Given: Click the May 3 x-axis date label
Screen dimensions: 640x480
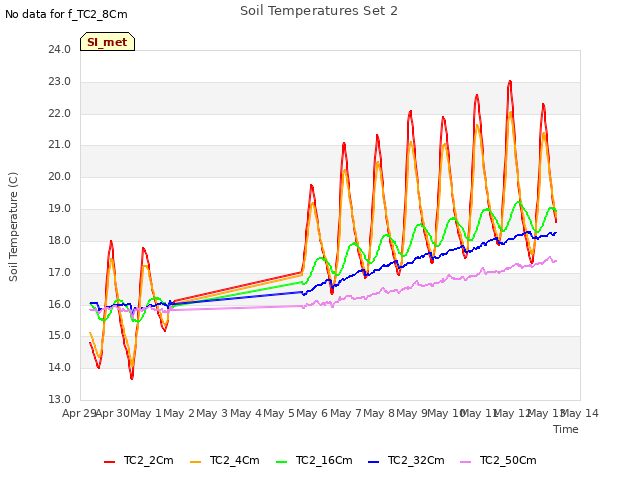Looking at the screenshot, I should 212,413.
